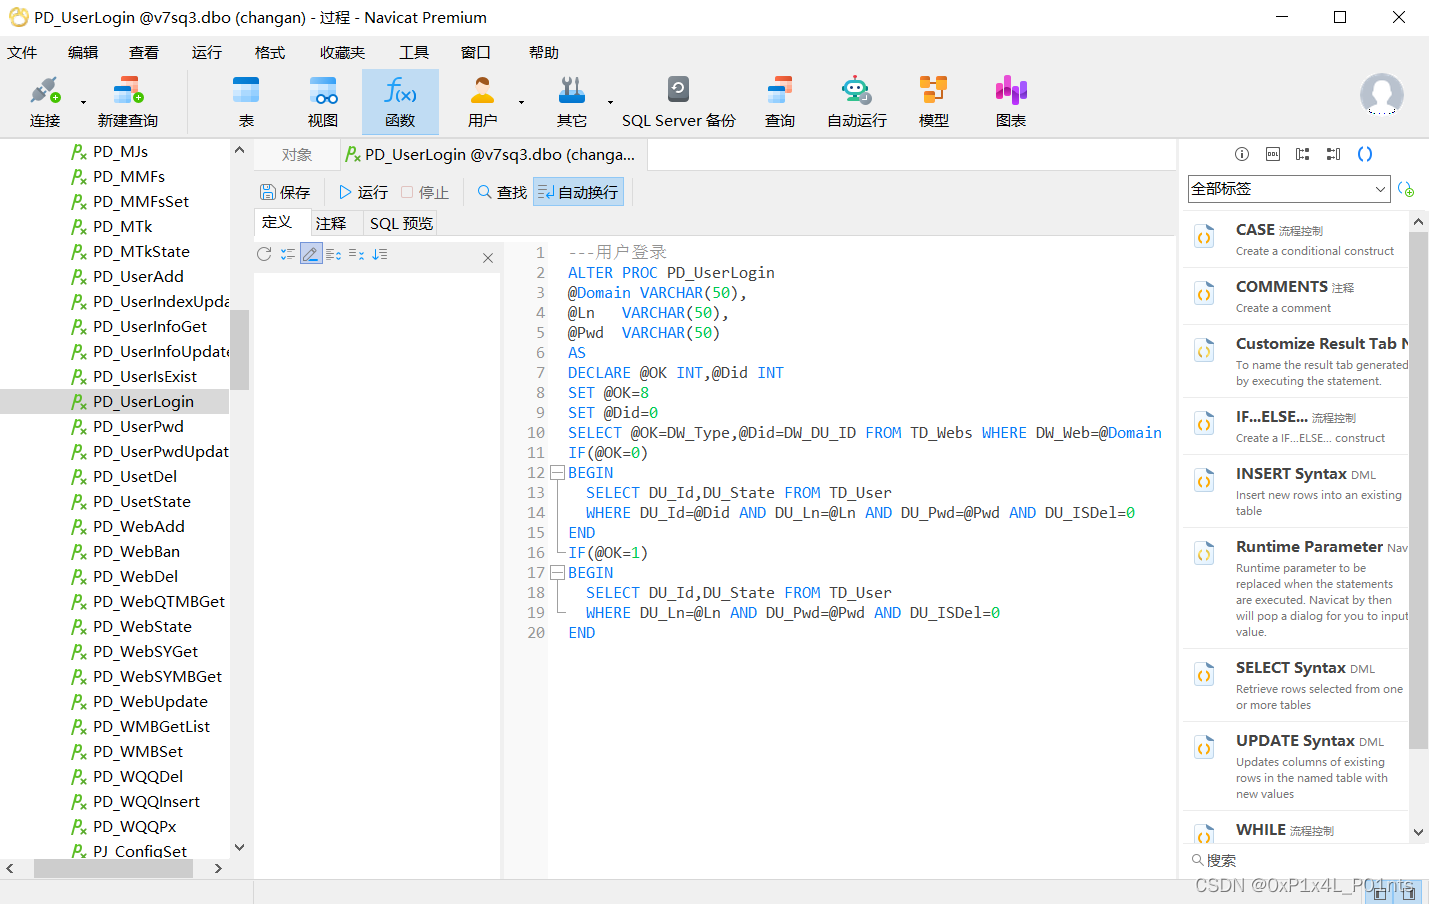The height and width of the screenshot is (904, 1429).
Task: Click expand all in outline toolbar
Action: click(288, 254)
